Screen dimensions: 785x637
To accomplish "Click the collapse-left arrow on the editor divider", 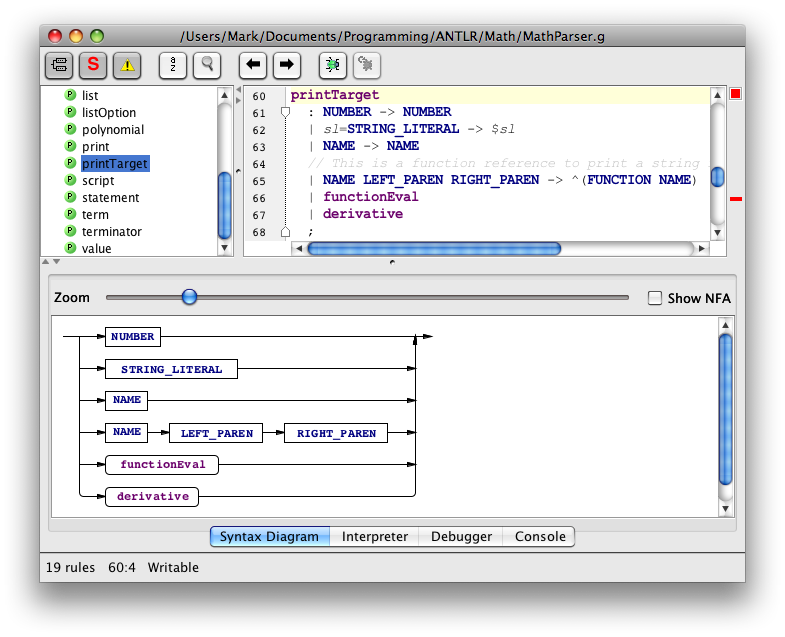I will click(238, 90).
